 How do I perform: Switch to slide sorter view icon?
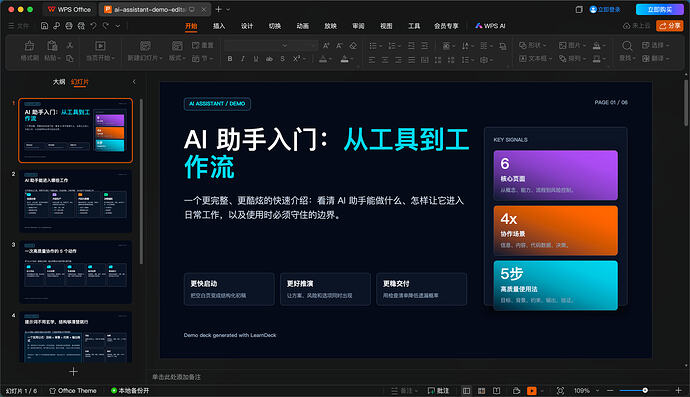481,391
